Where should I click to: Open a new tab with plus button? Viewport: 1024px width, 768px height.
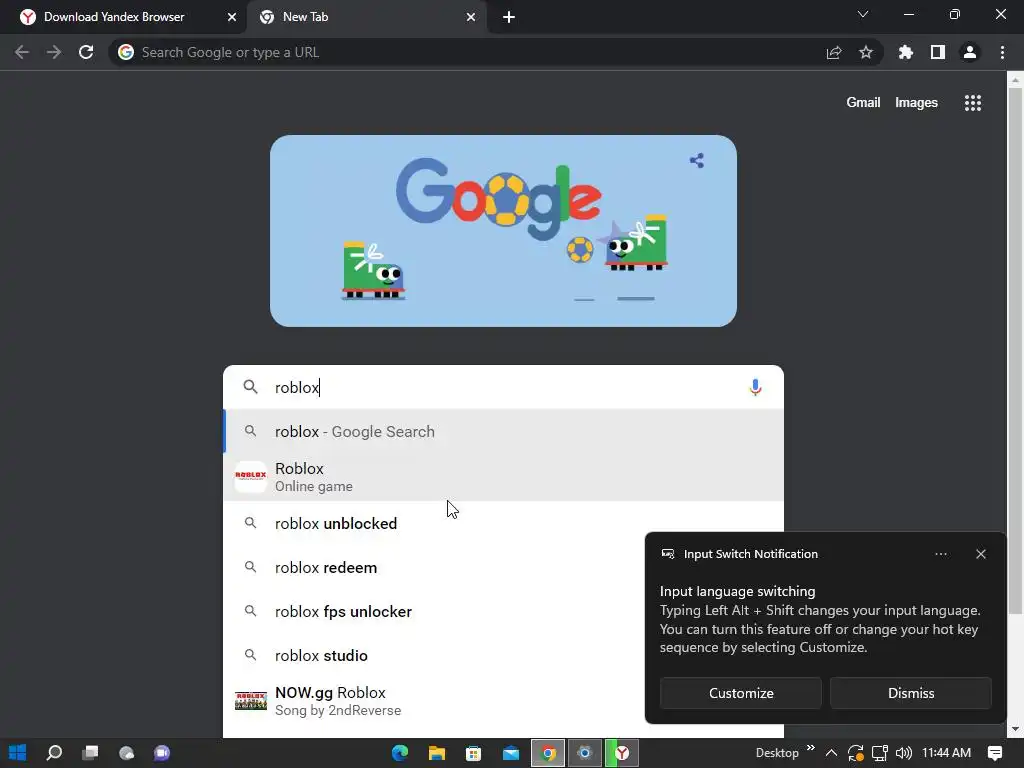(509, 17)
